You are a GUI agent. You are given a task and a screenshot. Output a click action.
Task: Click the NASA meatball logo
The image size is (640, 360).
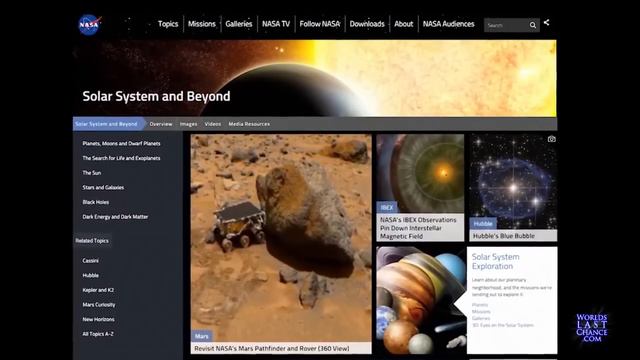click(x=89, y=25)
